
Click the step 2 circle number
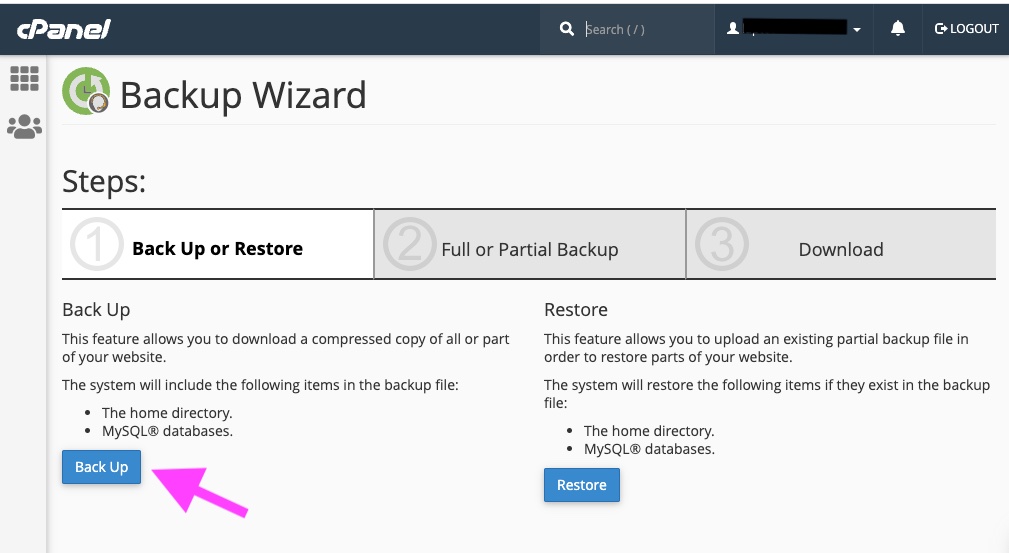coord(409,246)
